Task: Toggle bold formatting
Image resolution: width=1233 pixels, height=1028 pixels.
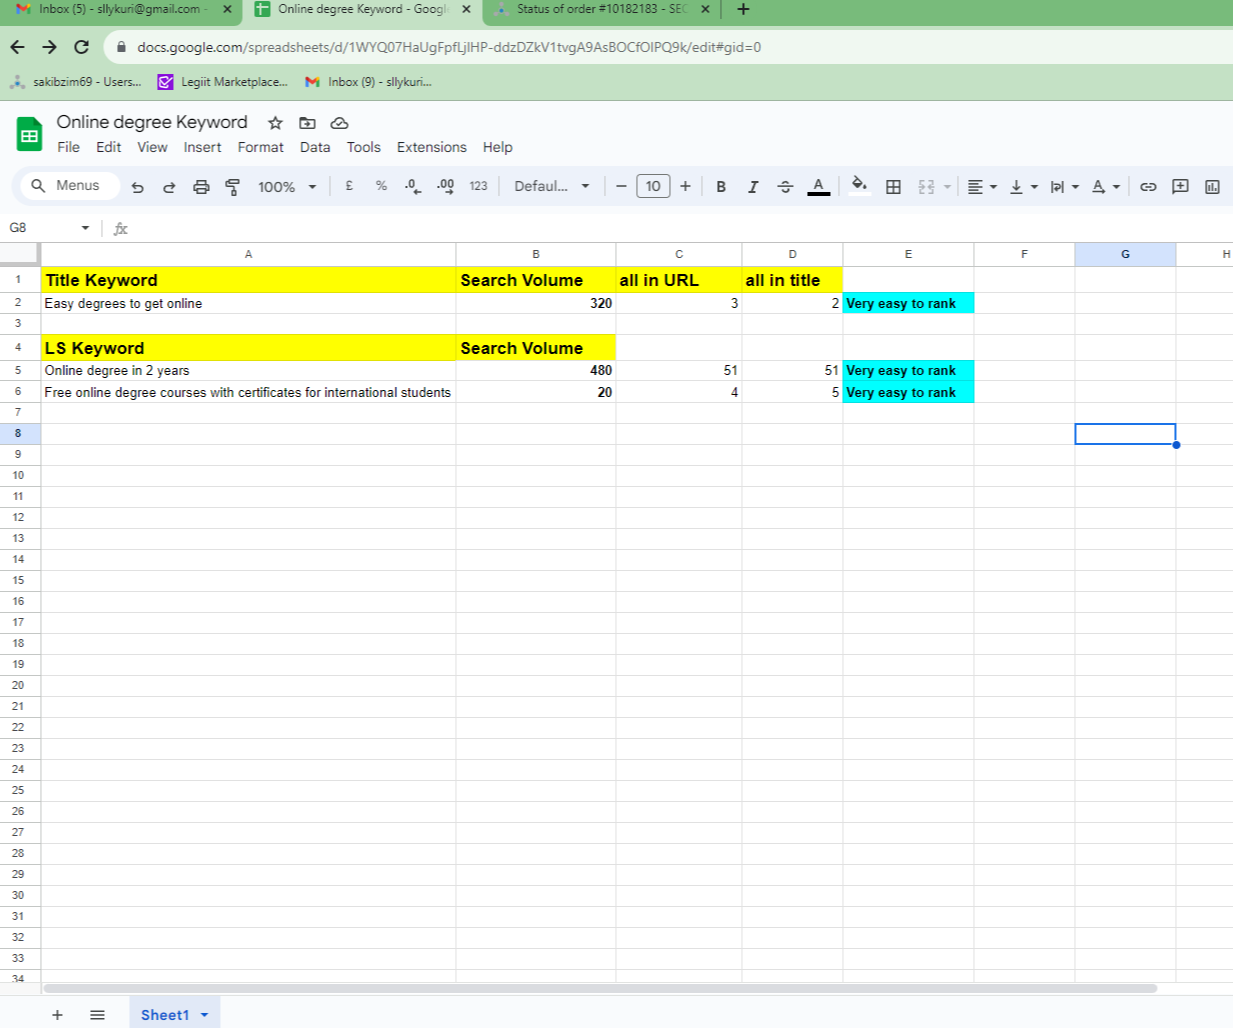Action: click(x=721, y=187)
